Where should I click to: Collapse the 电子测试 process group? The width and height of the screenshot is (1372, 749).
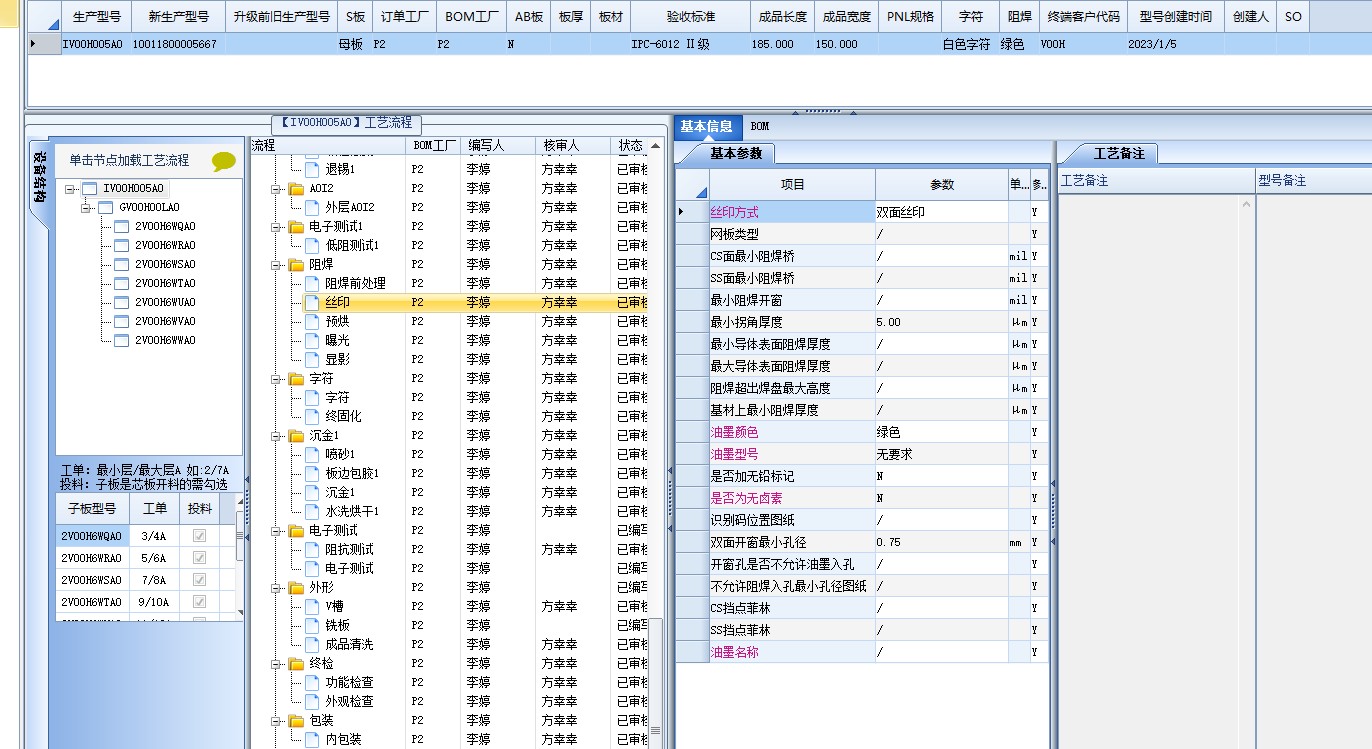point(276,531)
